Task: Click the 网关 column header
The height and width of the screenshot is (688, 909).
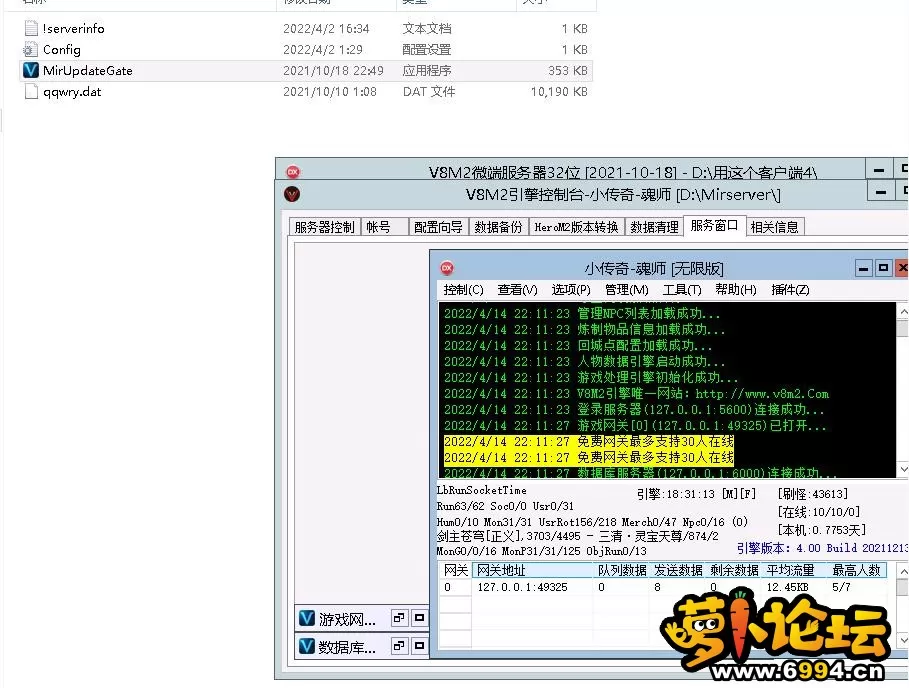Action: pos(455,570)
